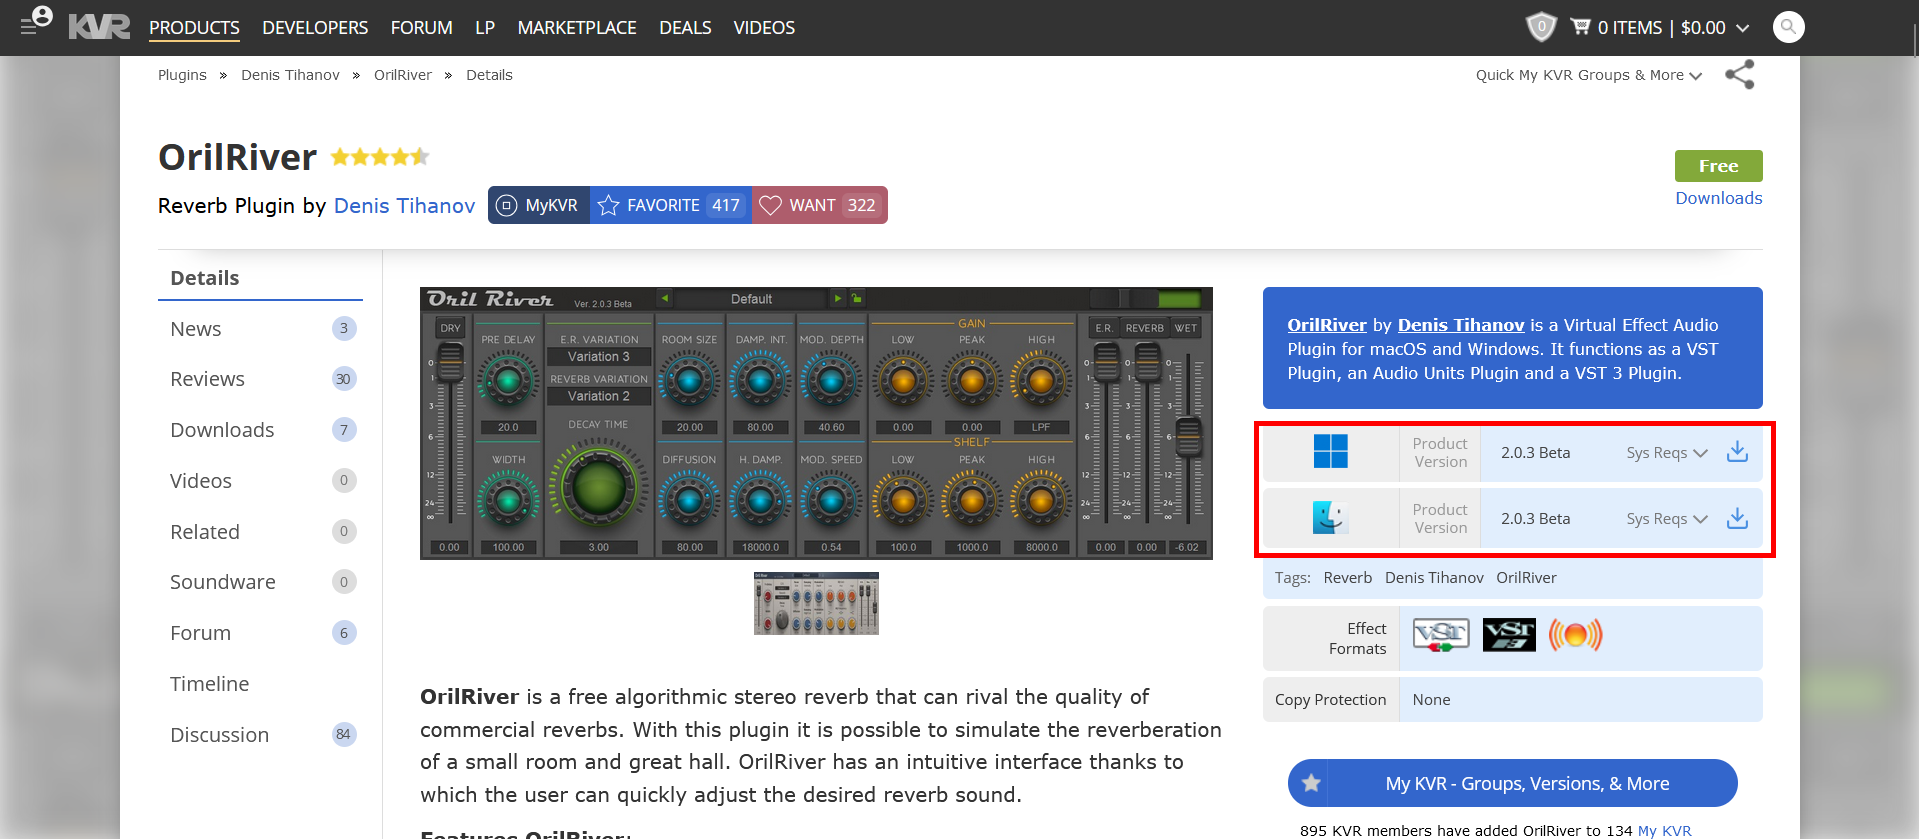Download the macOS 2.0.3 Beta version
This screenshot has width=1919, height=839.
(x=1738, y=518)
